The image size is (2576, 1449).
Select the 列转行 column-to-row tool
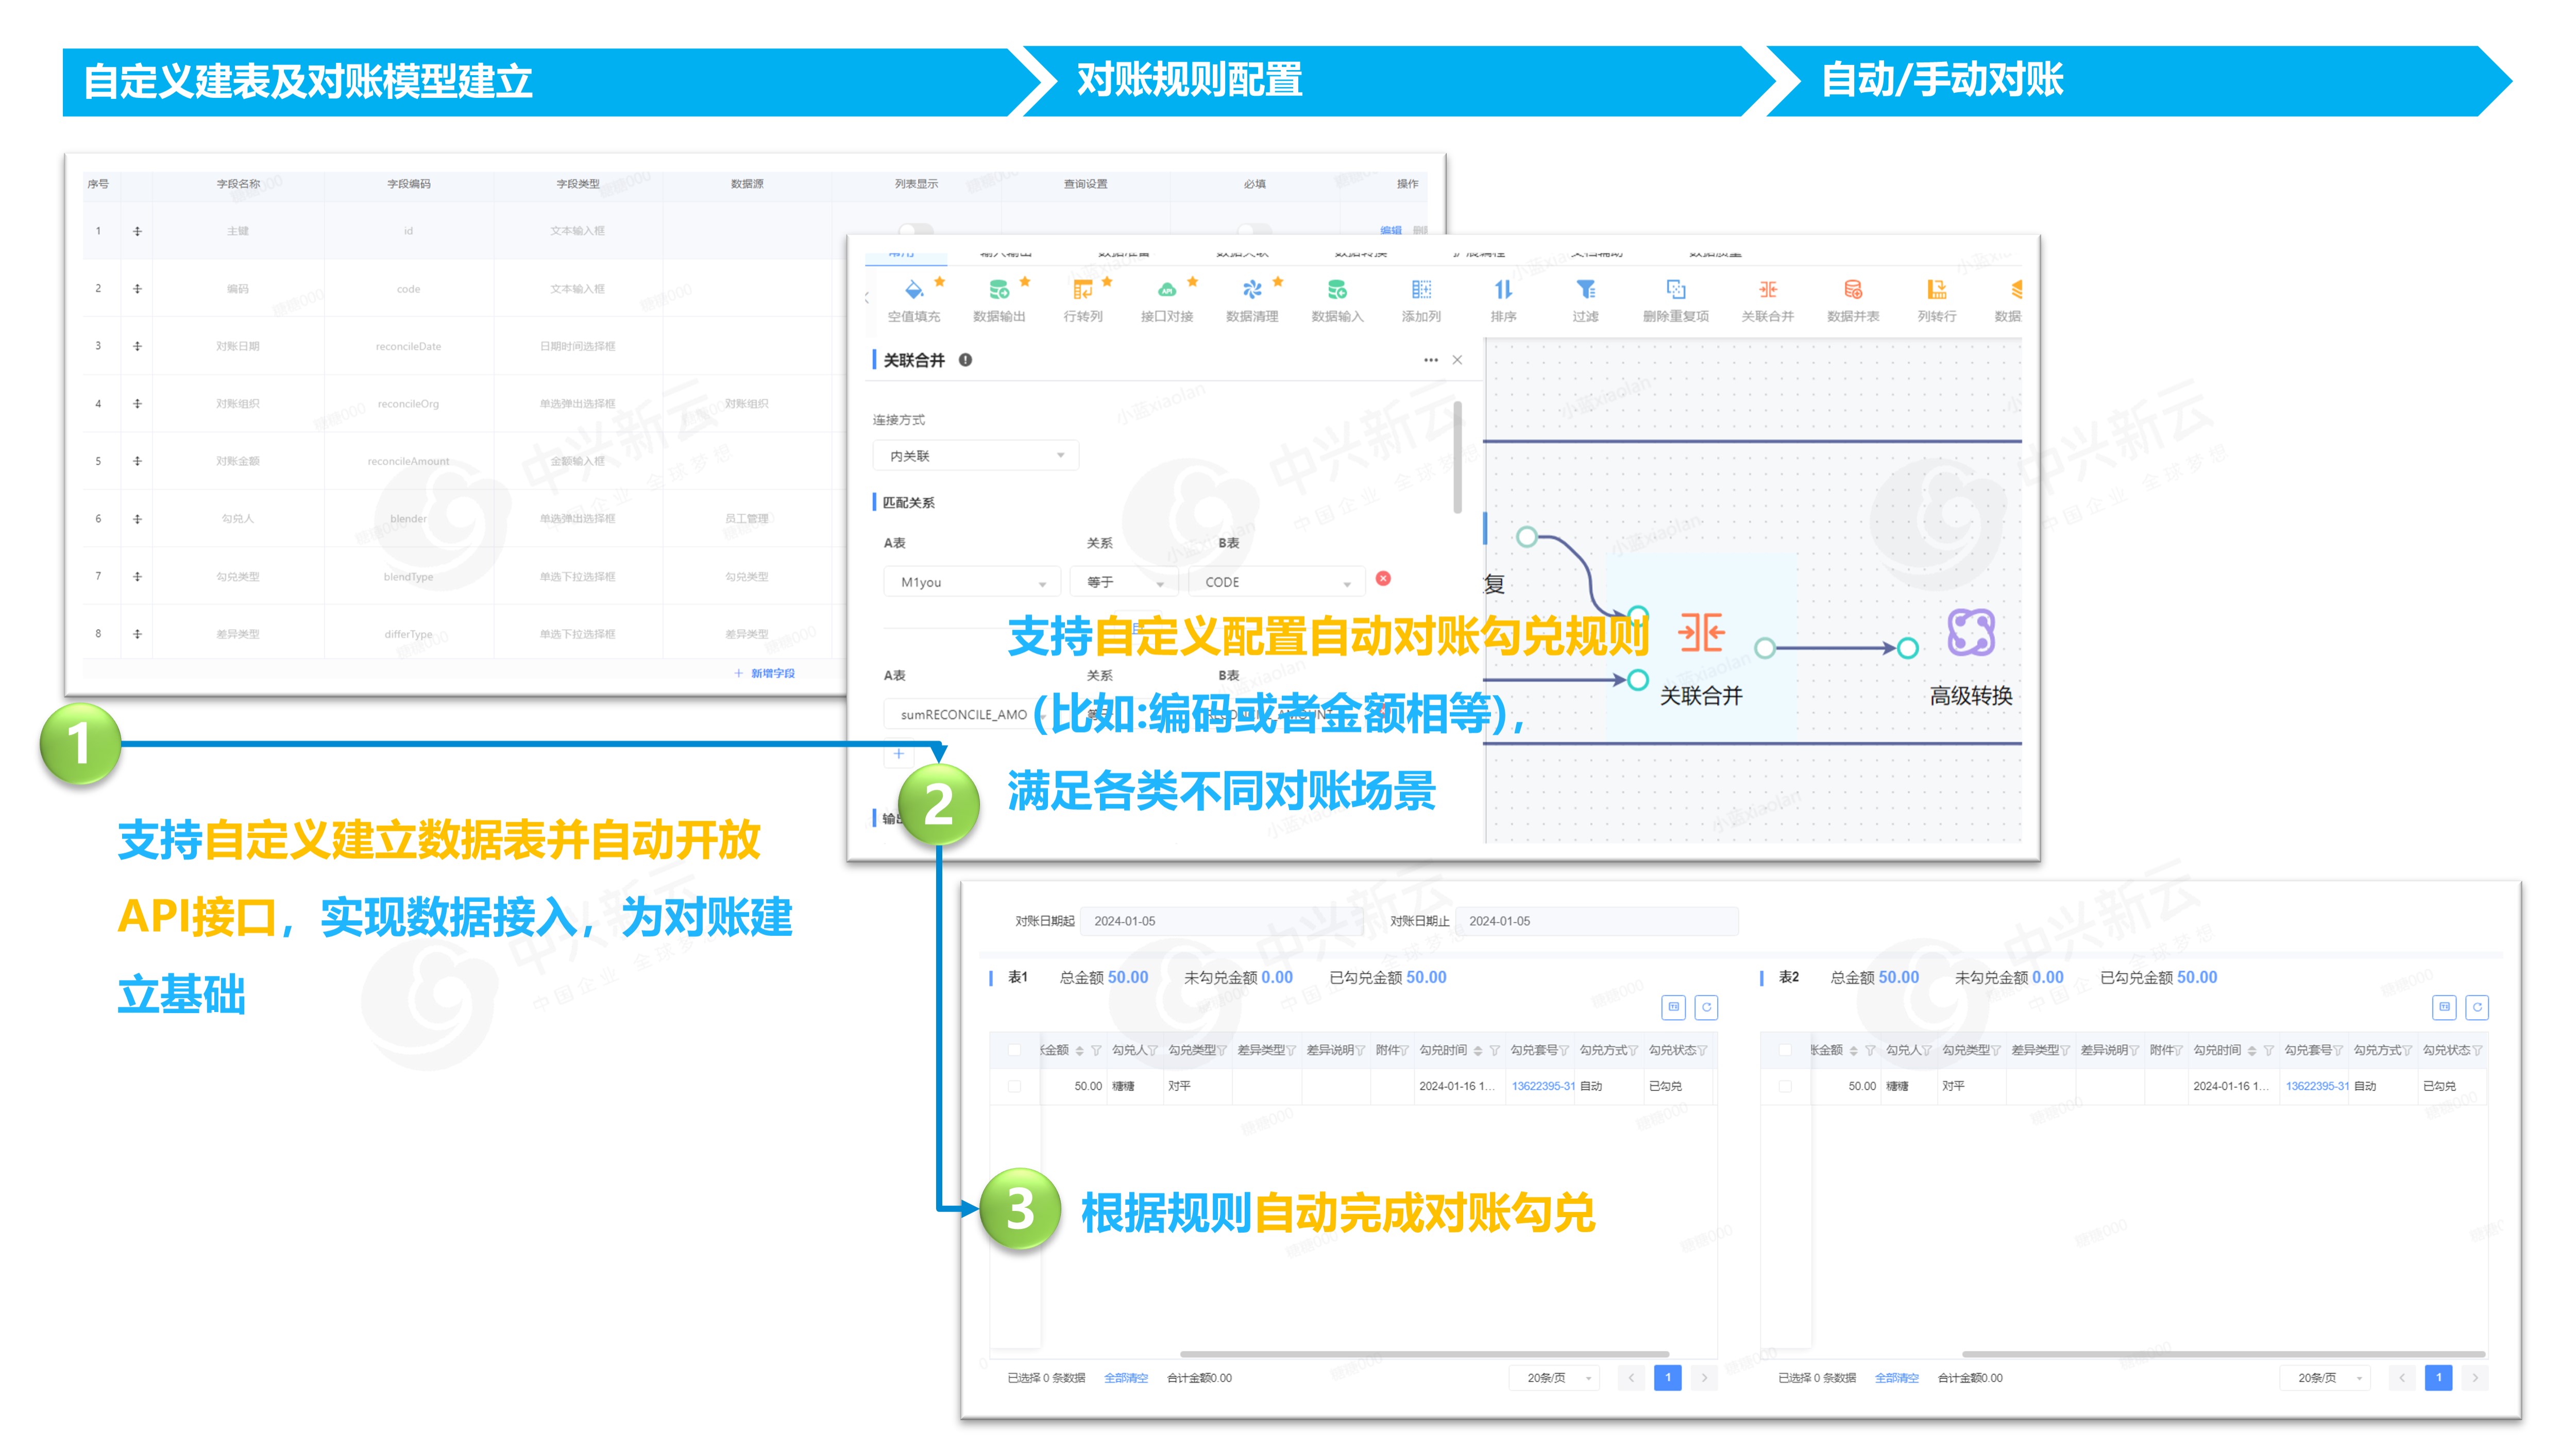click(x=1937, y=290)
